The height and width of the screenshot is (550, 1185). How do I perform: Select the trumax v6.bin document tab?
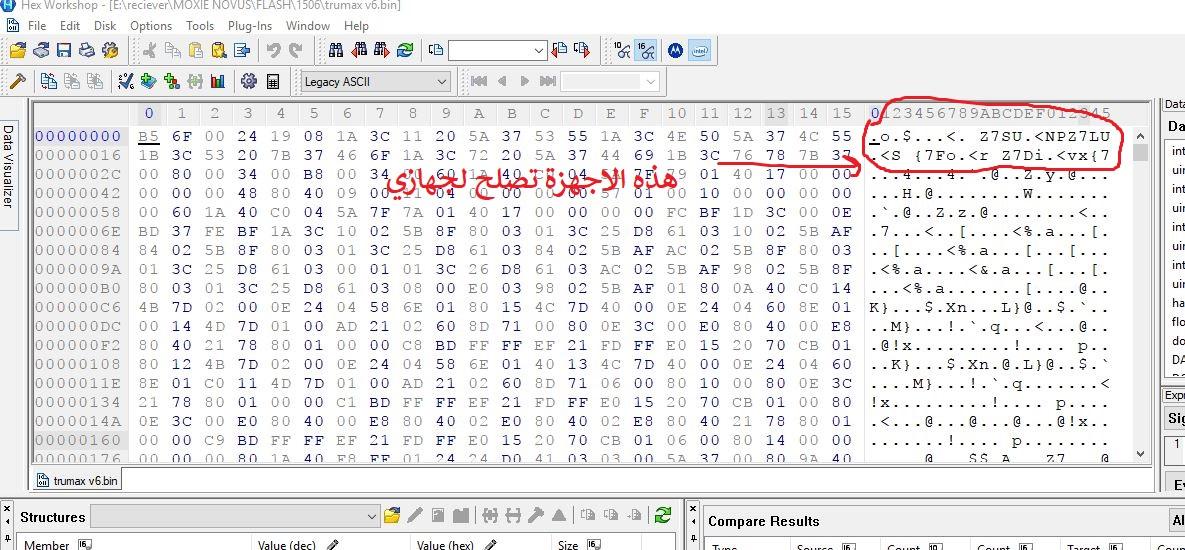(79, 480)
